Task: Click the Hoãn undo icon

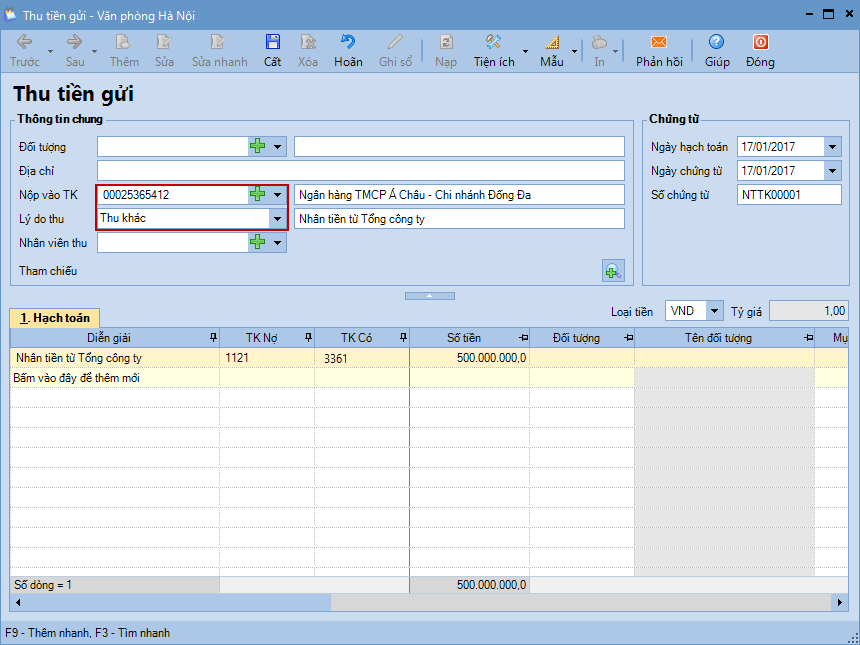Action: 348,43
